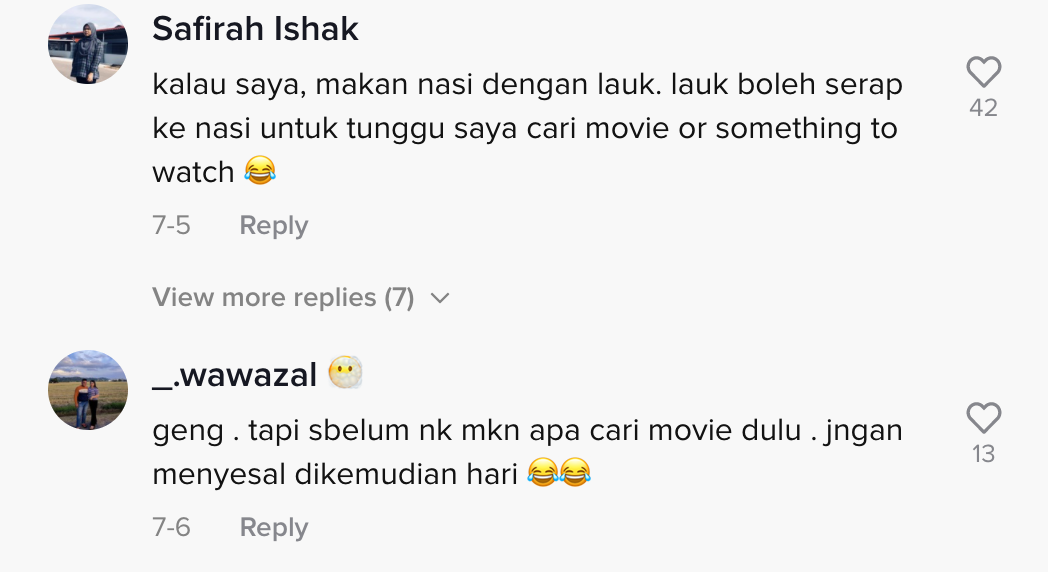Tap the heart on _.wawazal's comment
The image size is (1048, 572).
[x=983, y=417]
